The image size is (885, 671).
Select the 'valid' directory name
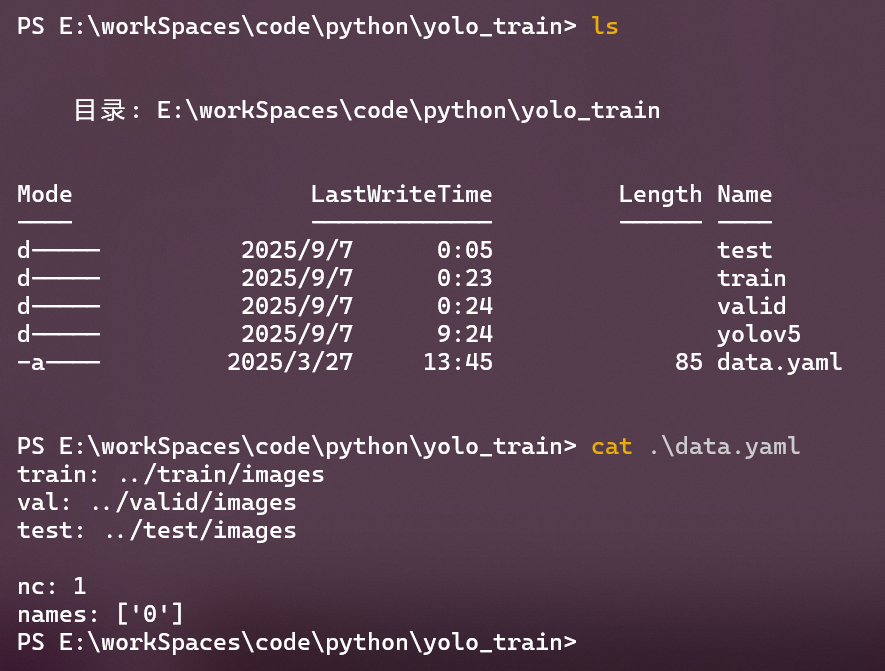[x=751, y=306]
